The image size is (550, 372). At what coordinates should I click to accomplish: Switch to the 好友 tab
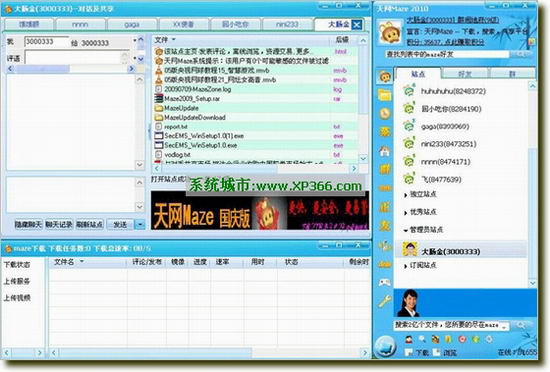[465, 74]
